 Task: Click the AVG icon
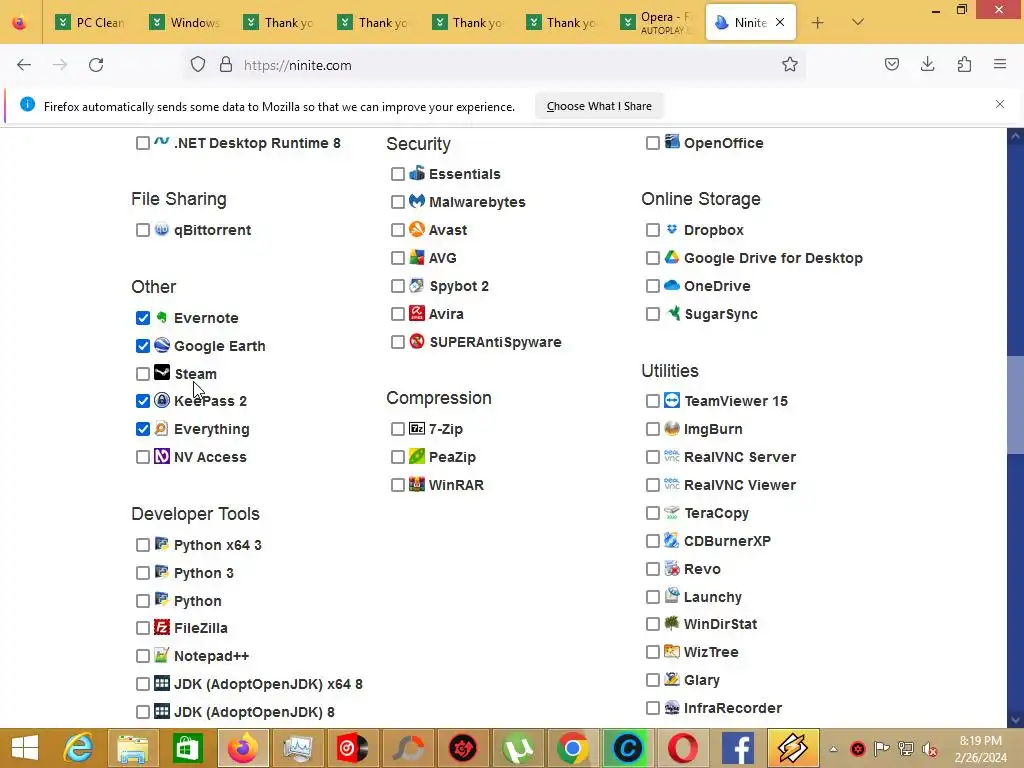[x=417, y=257]
